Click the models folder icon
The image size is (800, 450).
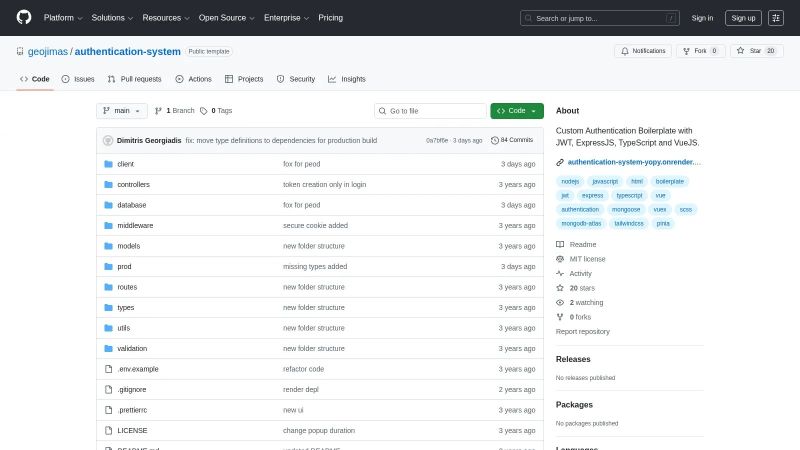click(108, 245)
